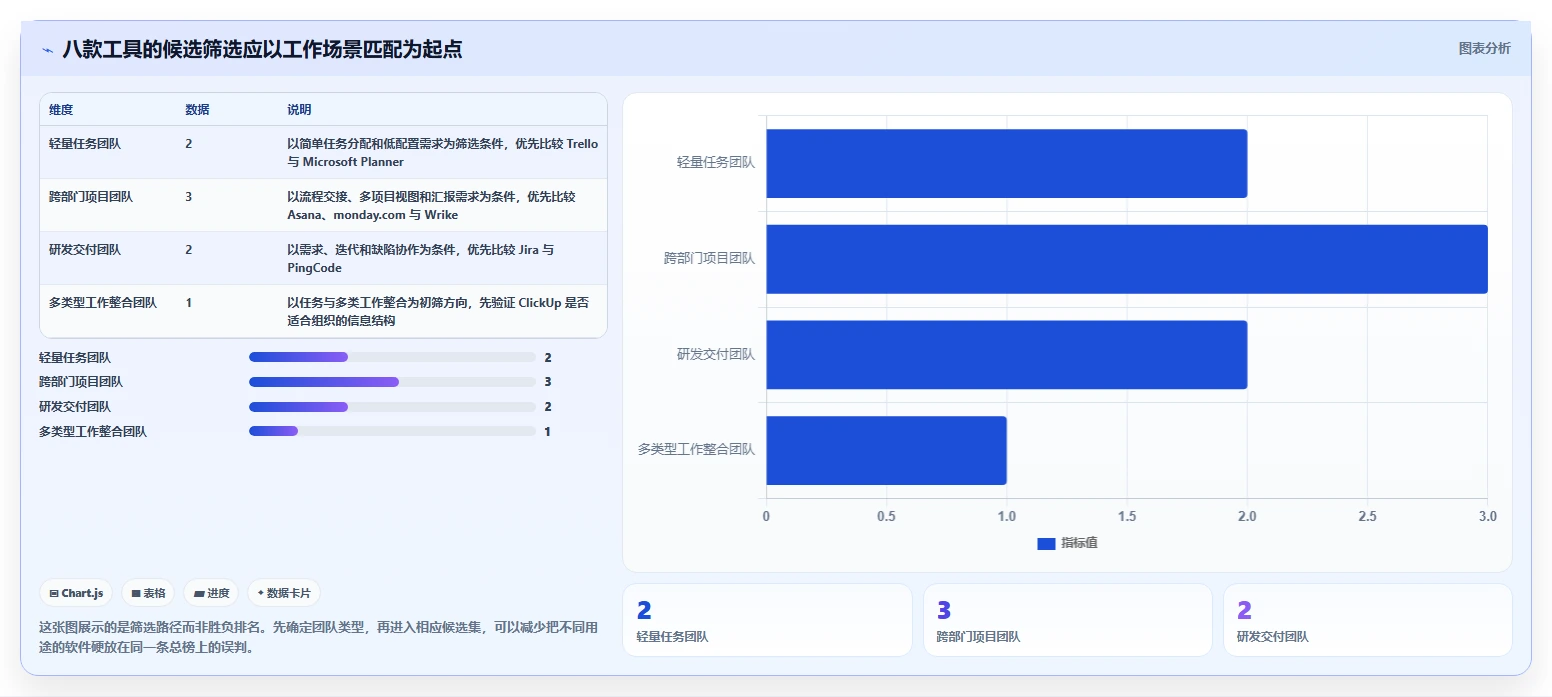Click the description mentioning Jira 与 PingCode
The width and height of the screenshot is (1552, 697).
coord(420,259)
